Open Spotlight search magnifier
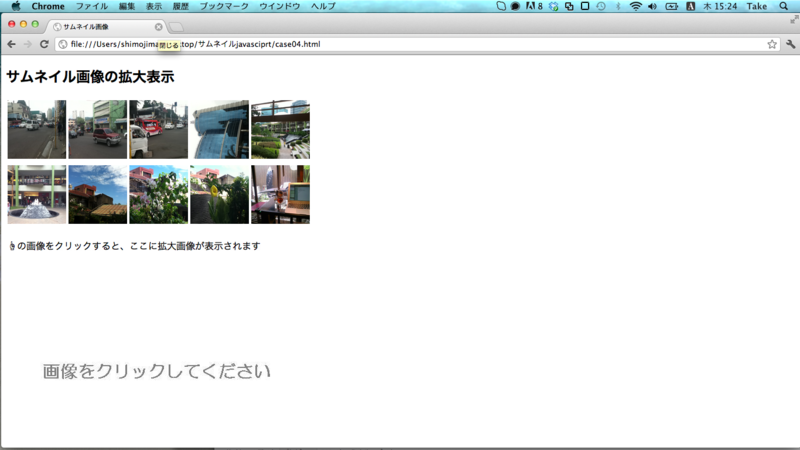Screen dimensions: 800x450 click(x=784, y=6)
